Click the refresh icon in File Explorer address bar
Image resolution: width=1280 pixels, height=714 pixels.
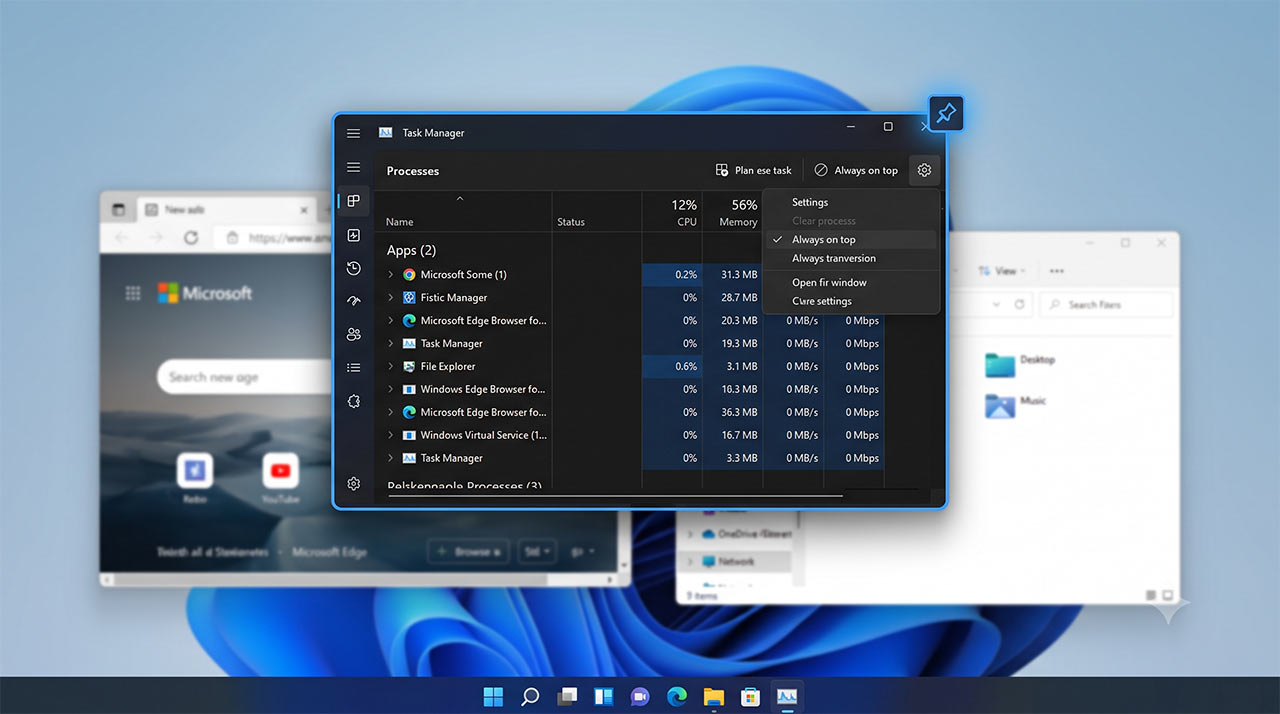point(1019,304)
